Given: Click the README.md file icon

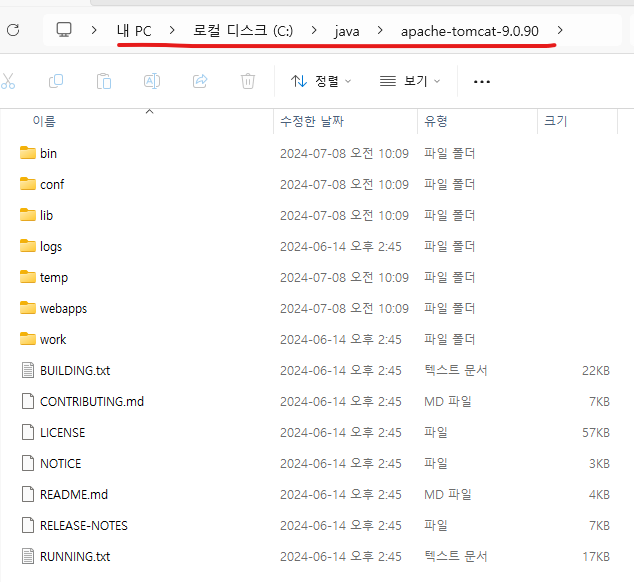Looking at the screenshot, I should (28, 494).
